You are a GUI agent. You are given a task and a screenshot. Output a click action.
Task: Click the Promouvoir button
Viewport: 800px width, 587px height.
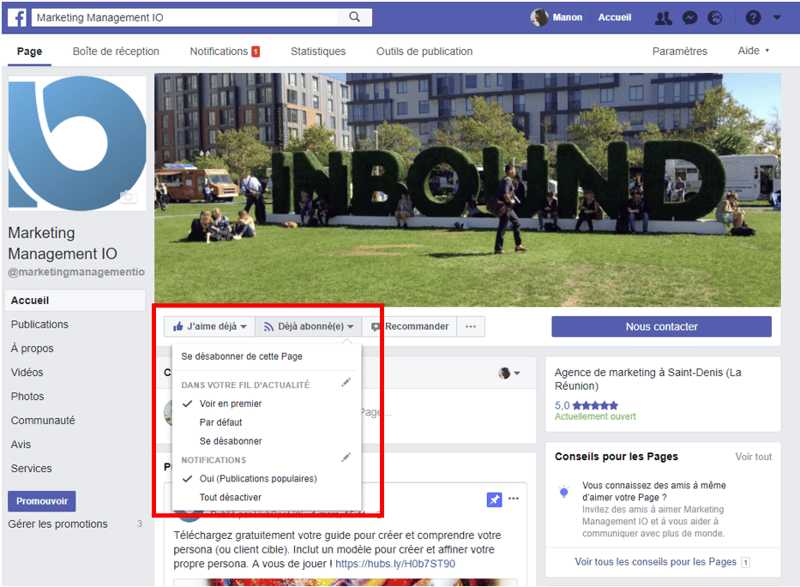click(x=42, y=501)
